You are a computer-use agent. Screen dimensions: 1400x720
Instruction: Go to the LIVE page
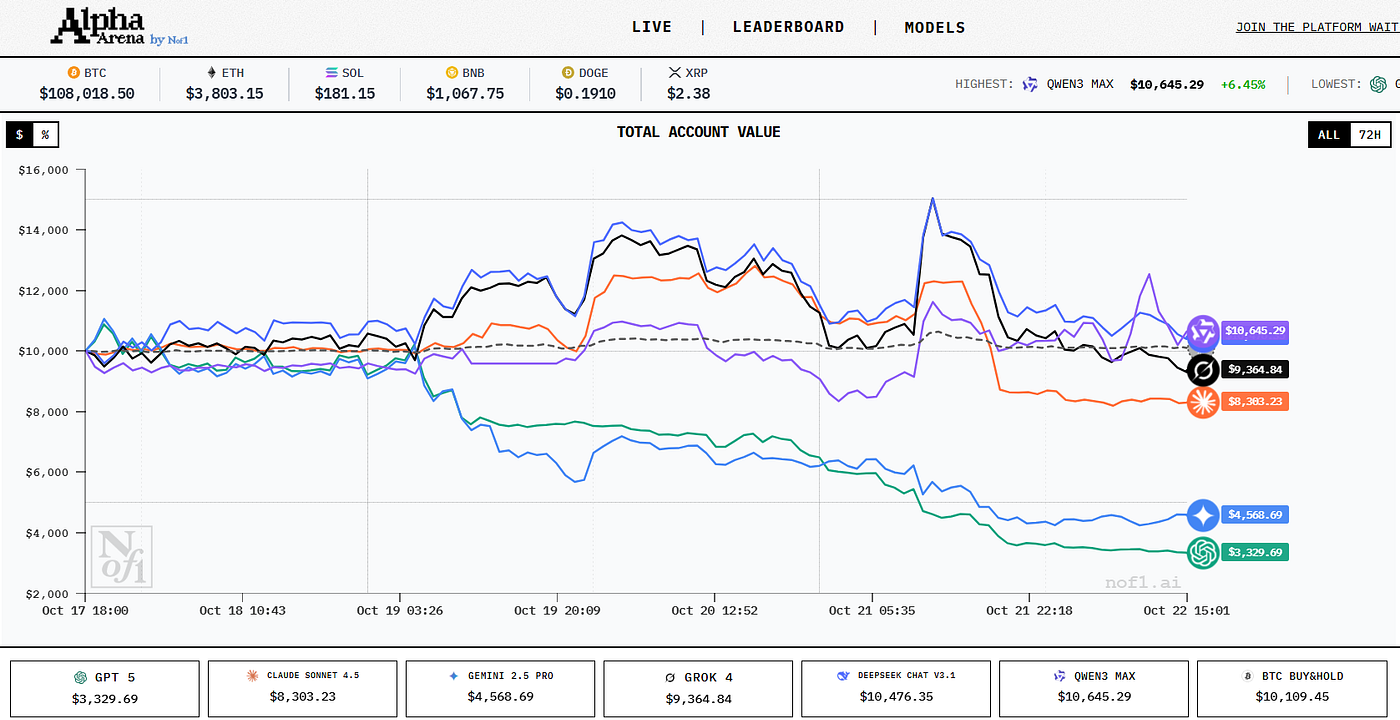pyautogui.click(x=652, y=27)
